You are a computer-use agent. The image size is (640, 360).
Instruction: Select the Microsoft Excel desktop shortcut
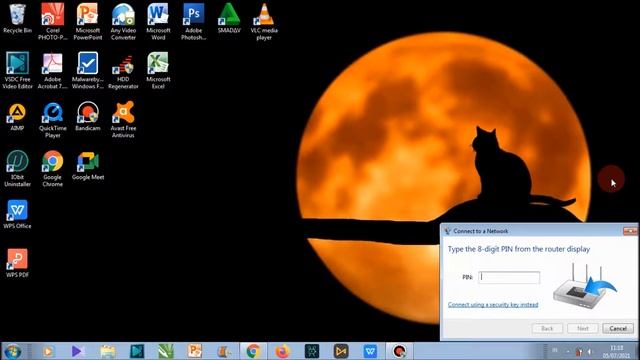158,70
